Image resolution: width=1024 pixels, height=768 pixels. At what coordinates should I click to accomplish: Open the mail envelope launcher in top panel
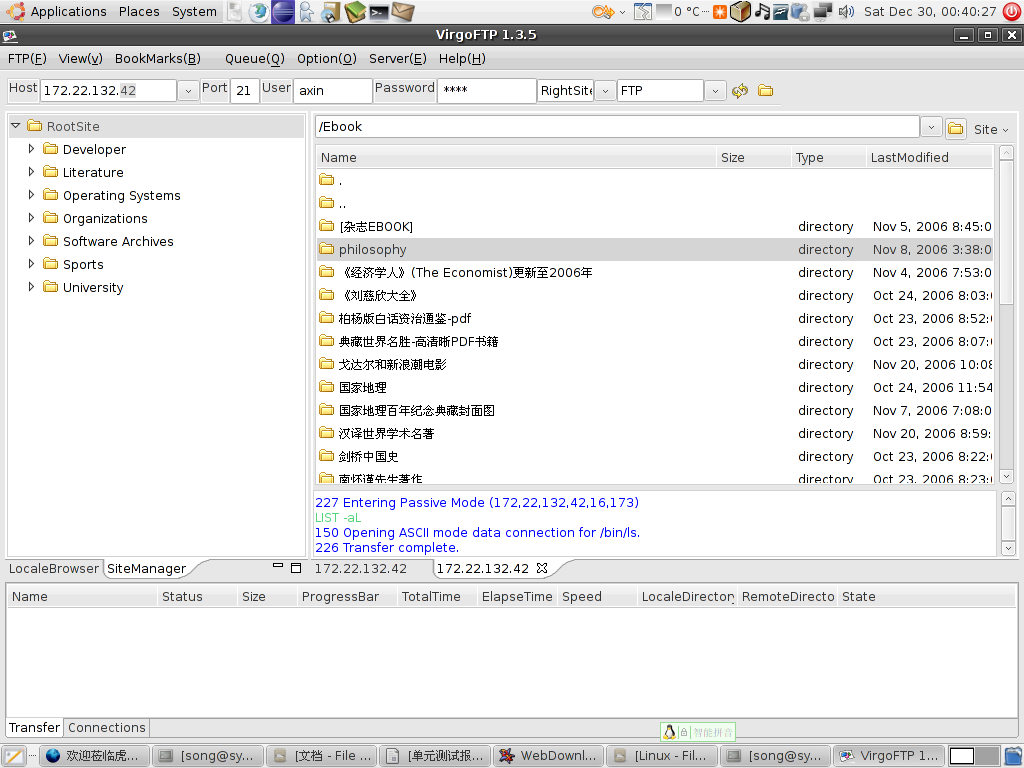tap(403, 12)
